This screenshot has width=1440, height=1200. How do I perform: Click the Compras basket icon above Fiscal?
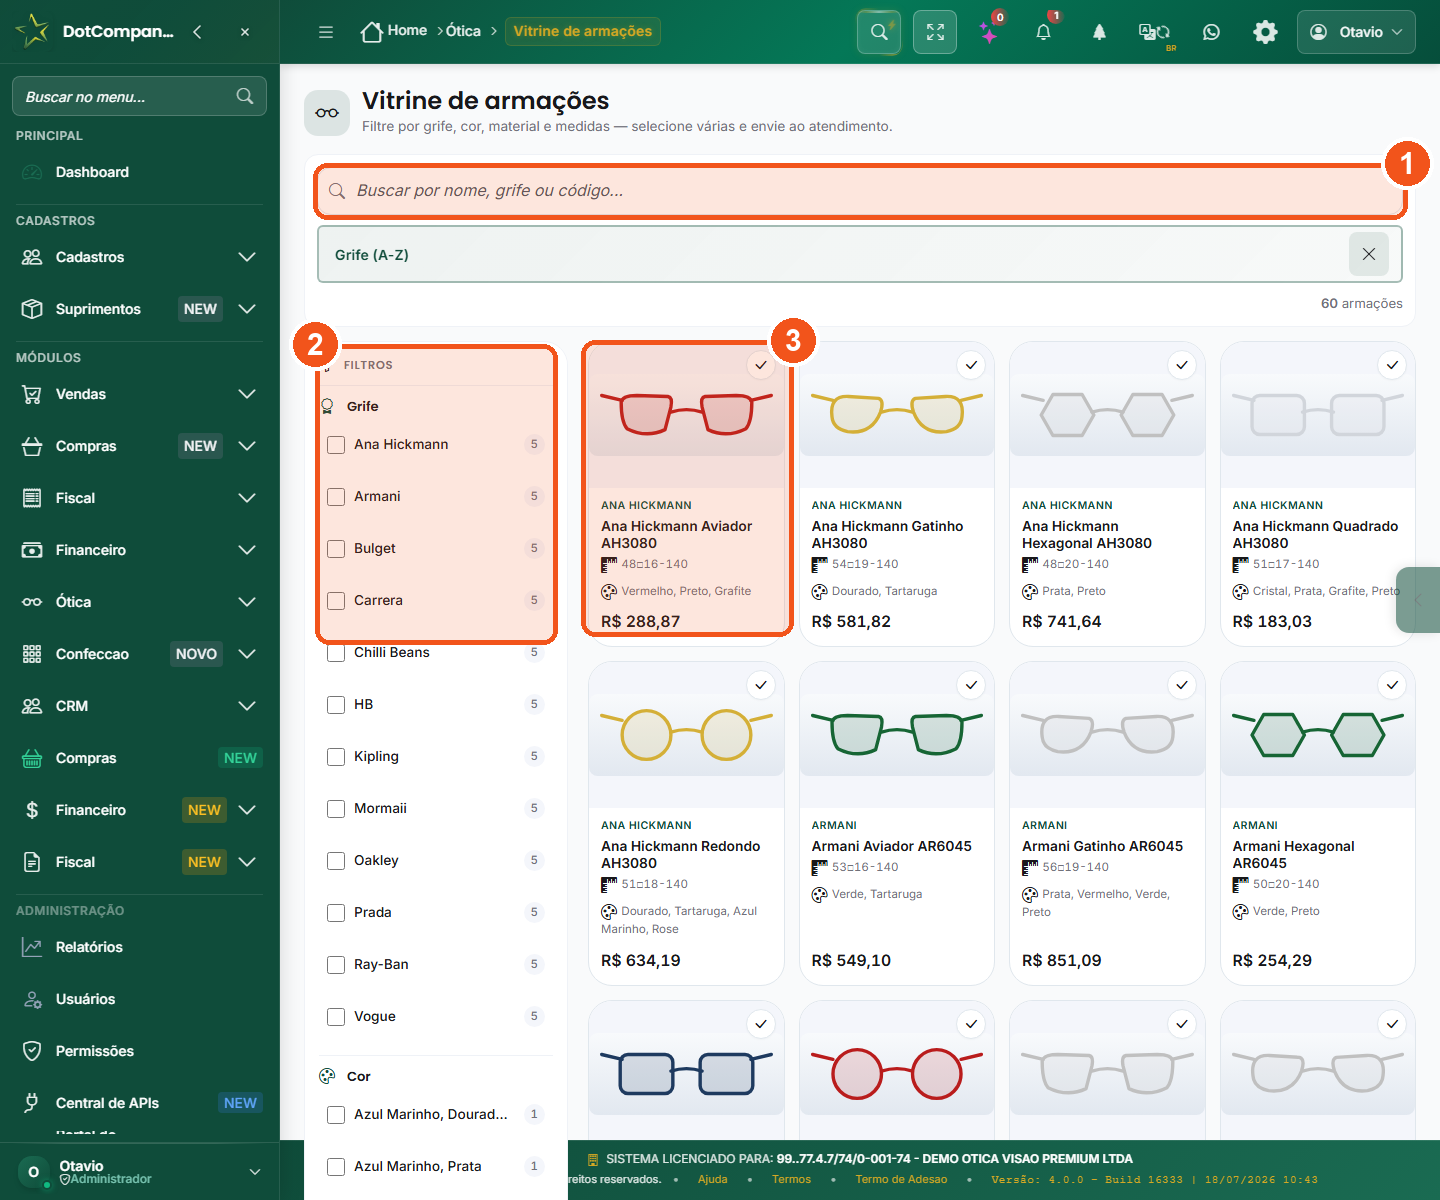point(32,446)
